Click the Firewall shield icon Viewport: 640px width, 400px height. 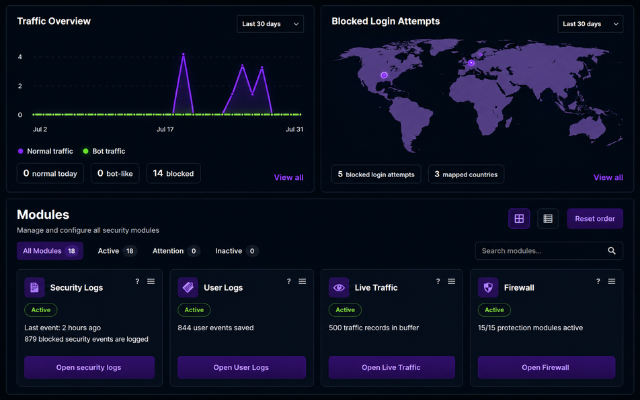click(488, 288)
